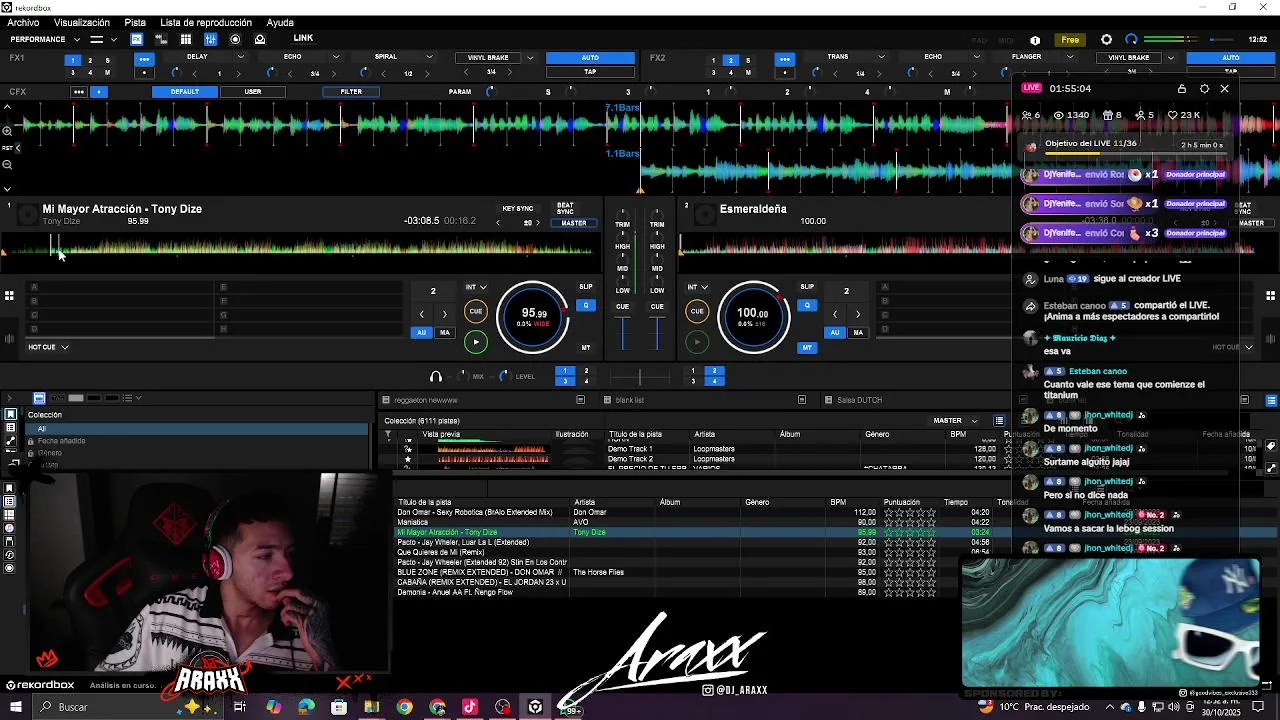Select CFX USER bank
Screen dimensions: 1280x720
(x=253, y=92)
